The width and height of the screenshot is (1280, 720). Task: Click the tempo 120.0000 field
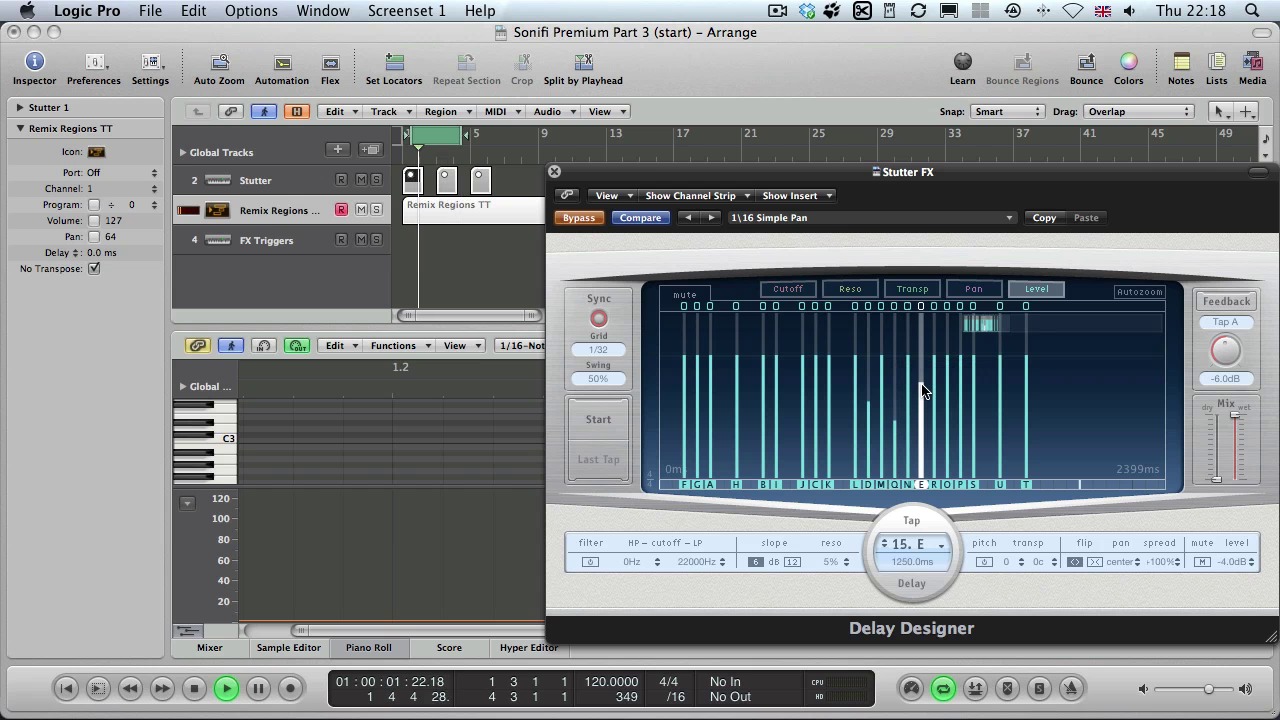611,682
